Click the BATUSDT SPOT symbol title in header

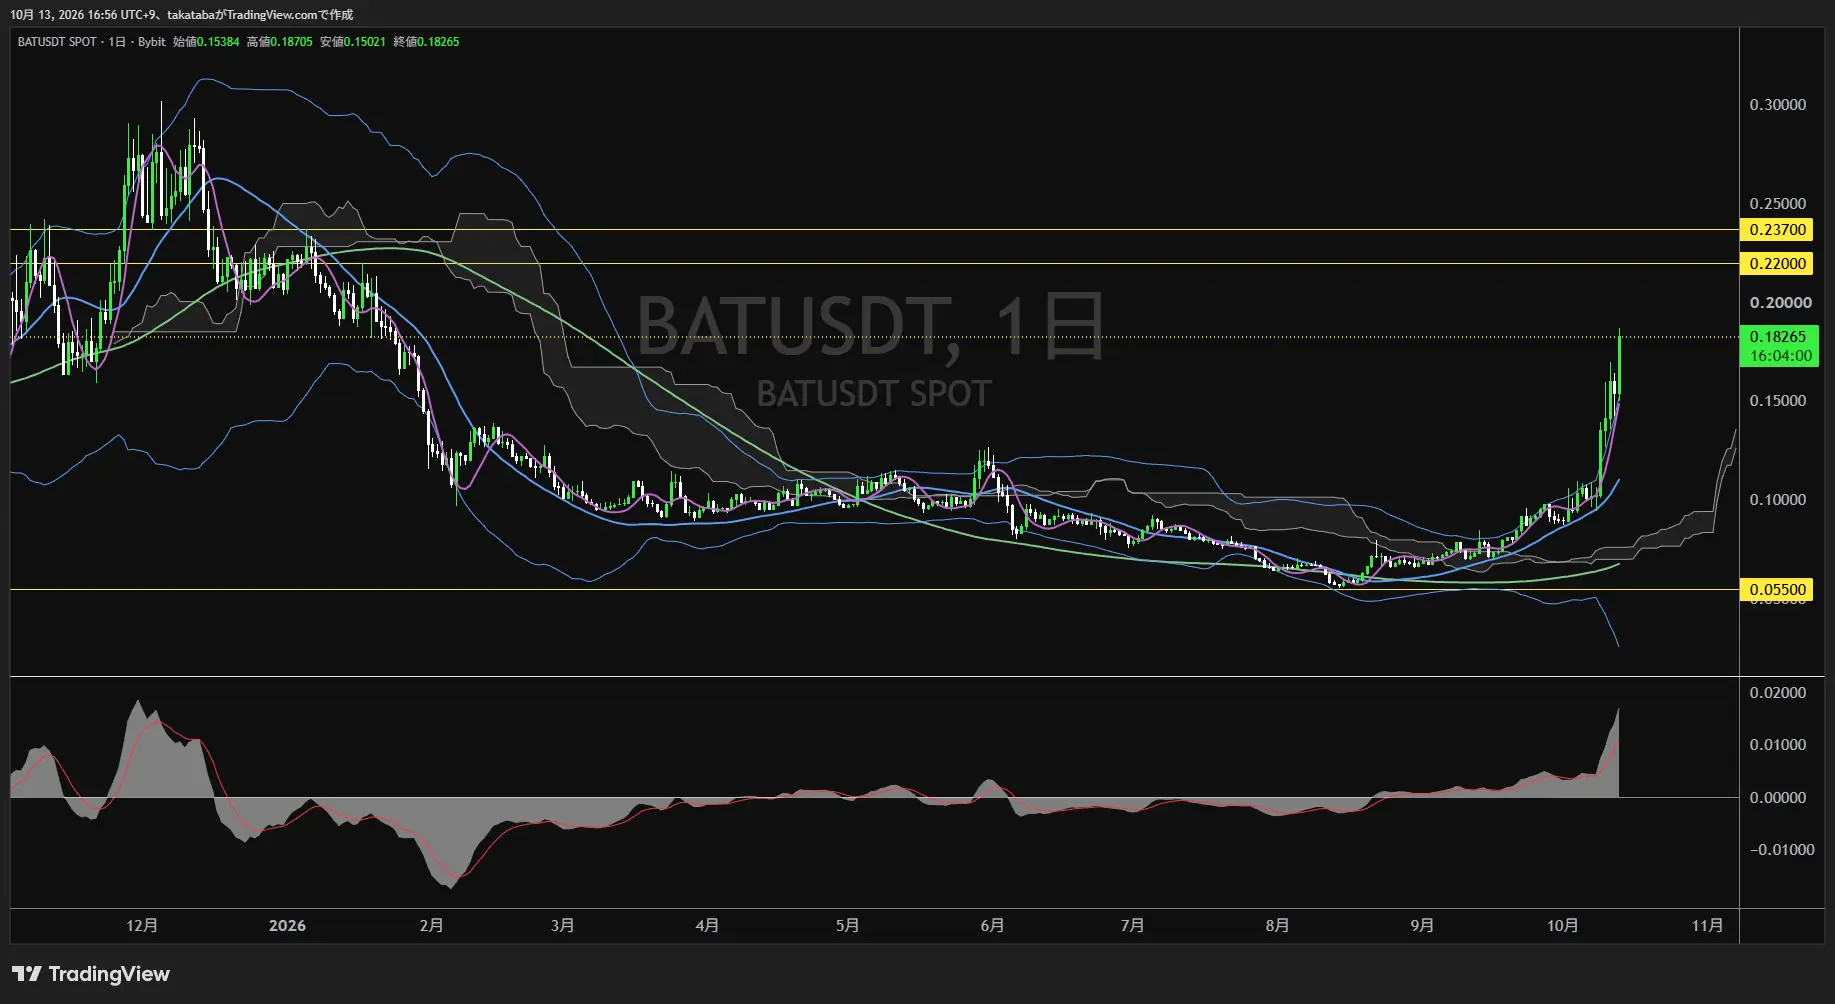[x=57, y=42]
